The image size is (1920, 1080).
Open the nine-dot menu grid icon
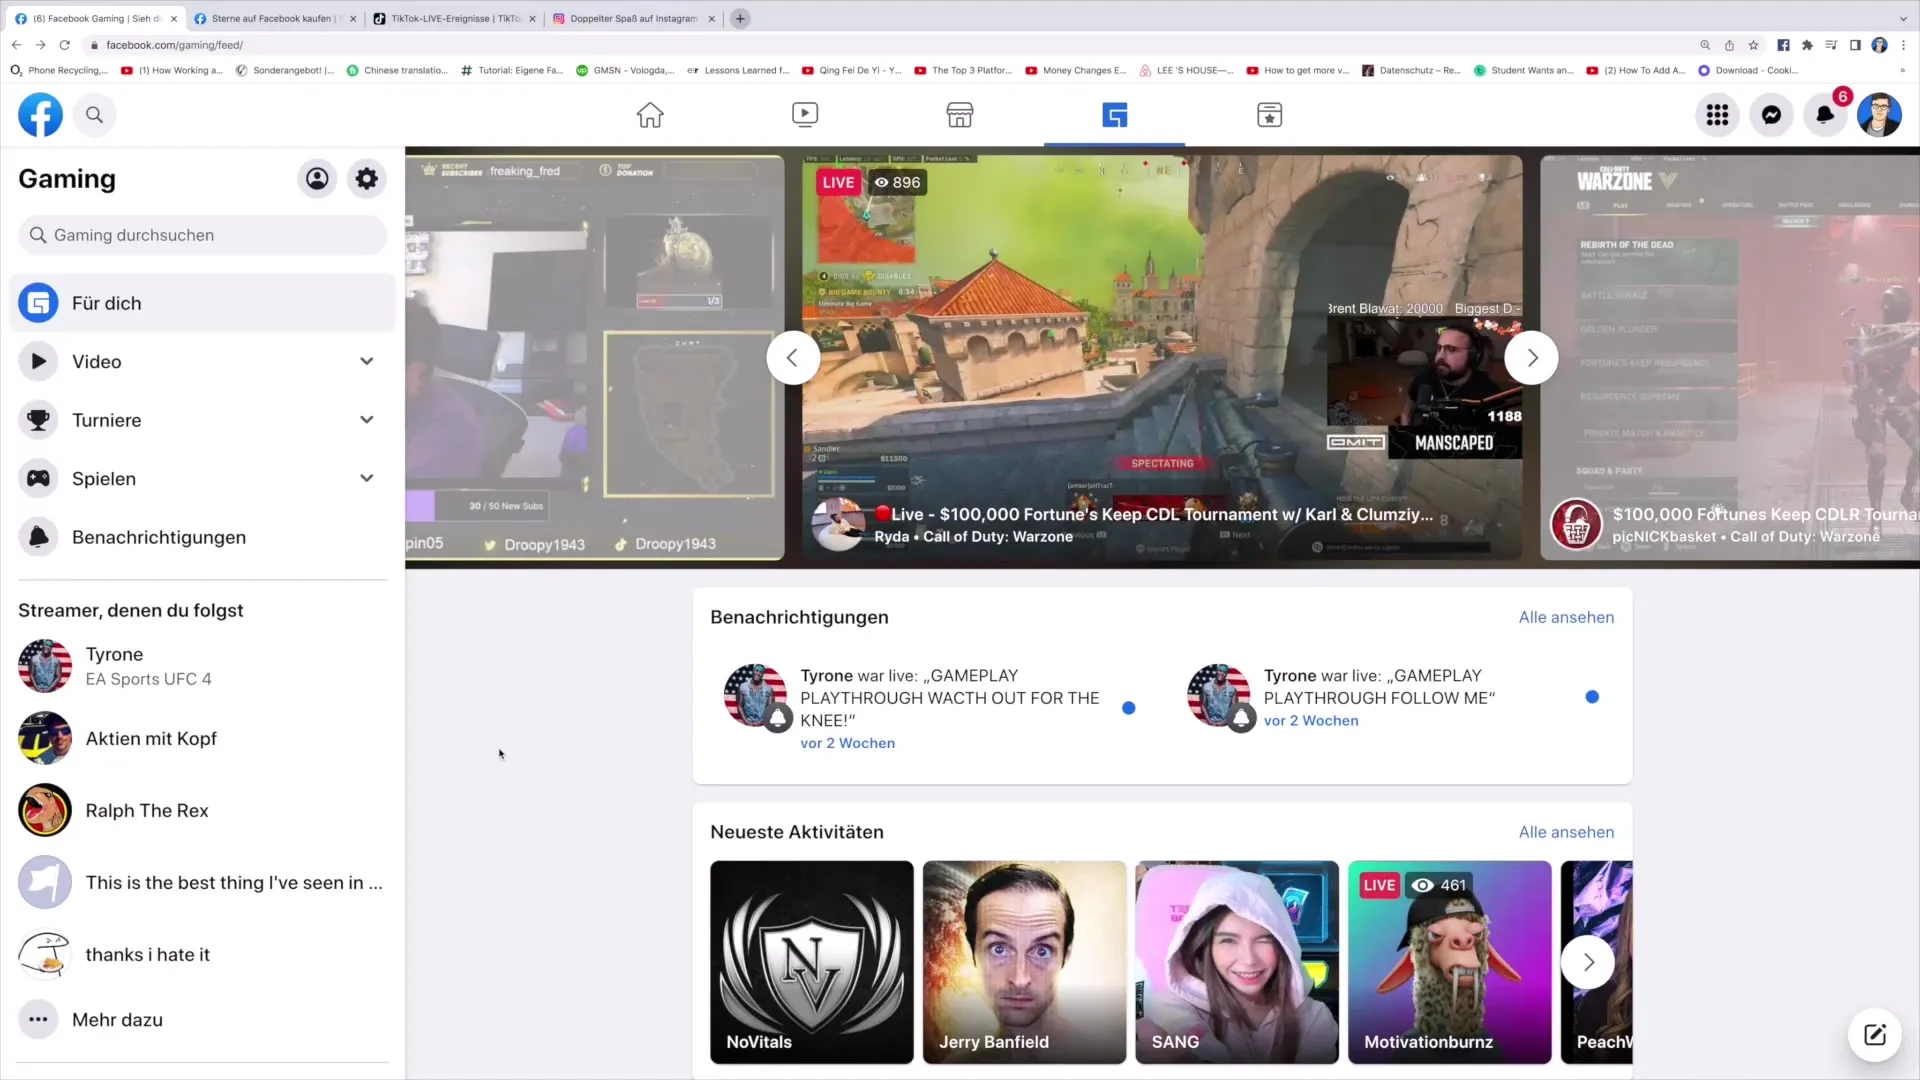(x=1717, y=115)
